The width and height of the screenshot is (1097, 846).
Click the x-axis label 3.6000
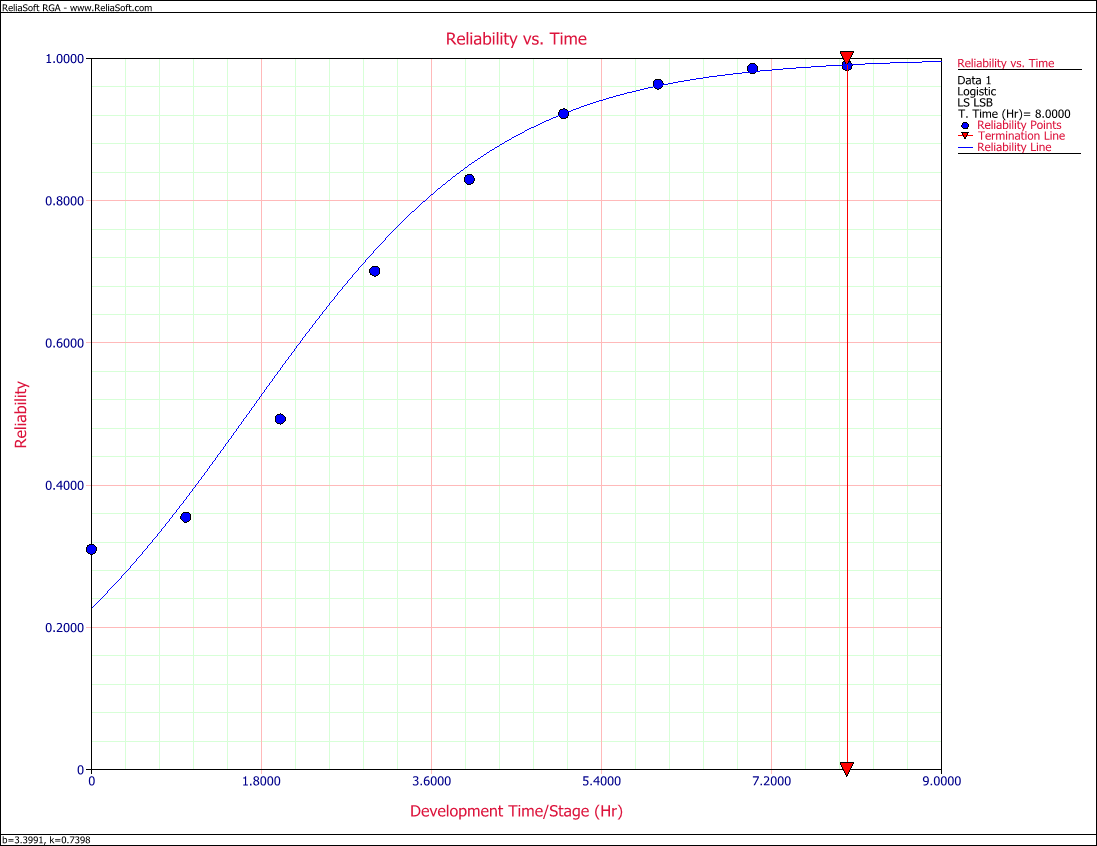[431, 781]
